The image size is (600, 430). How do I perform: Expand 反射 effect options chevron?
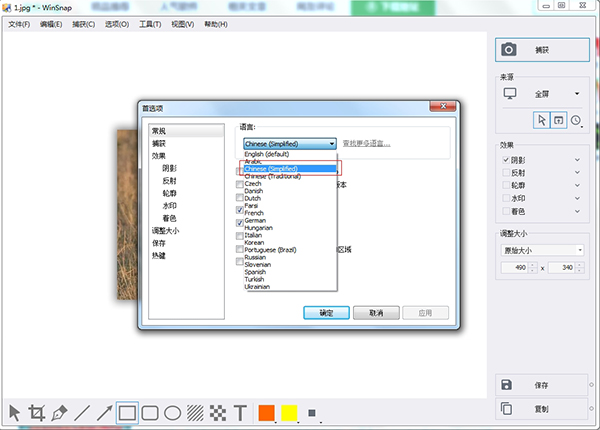click(577, 173)
